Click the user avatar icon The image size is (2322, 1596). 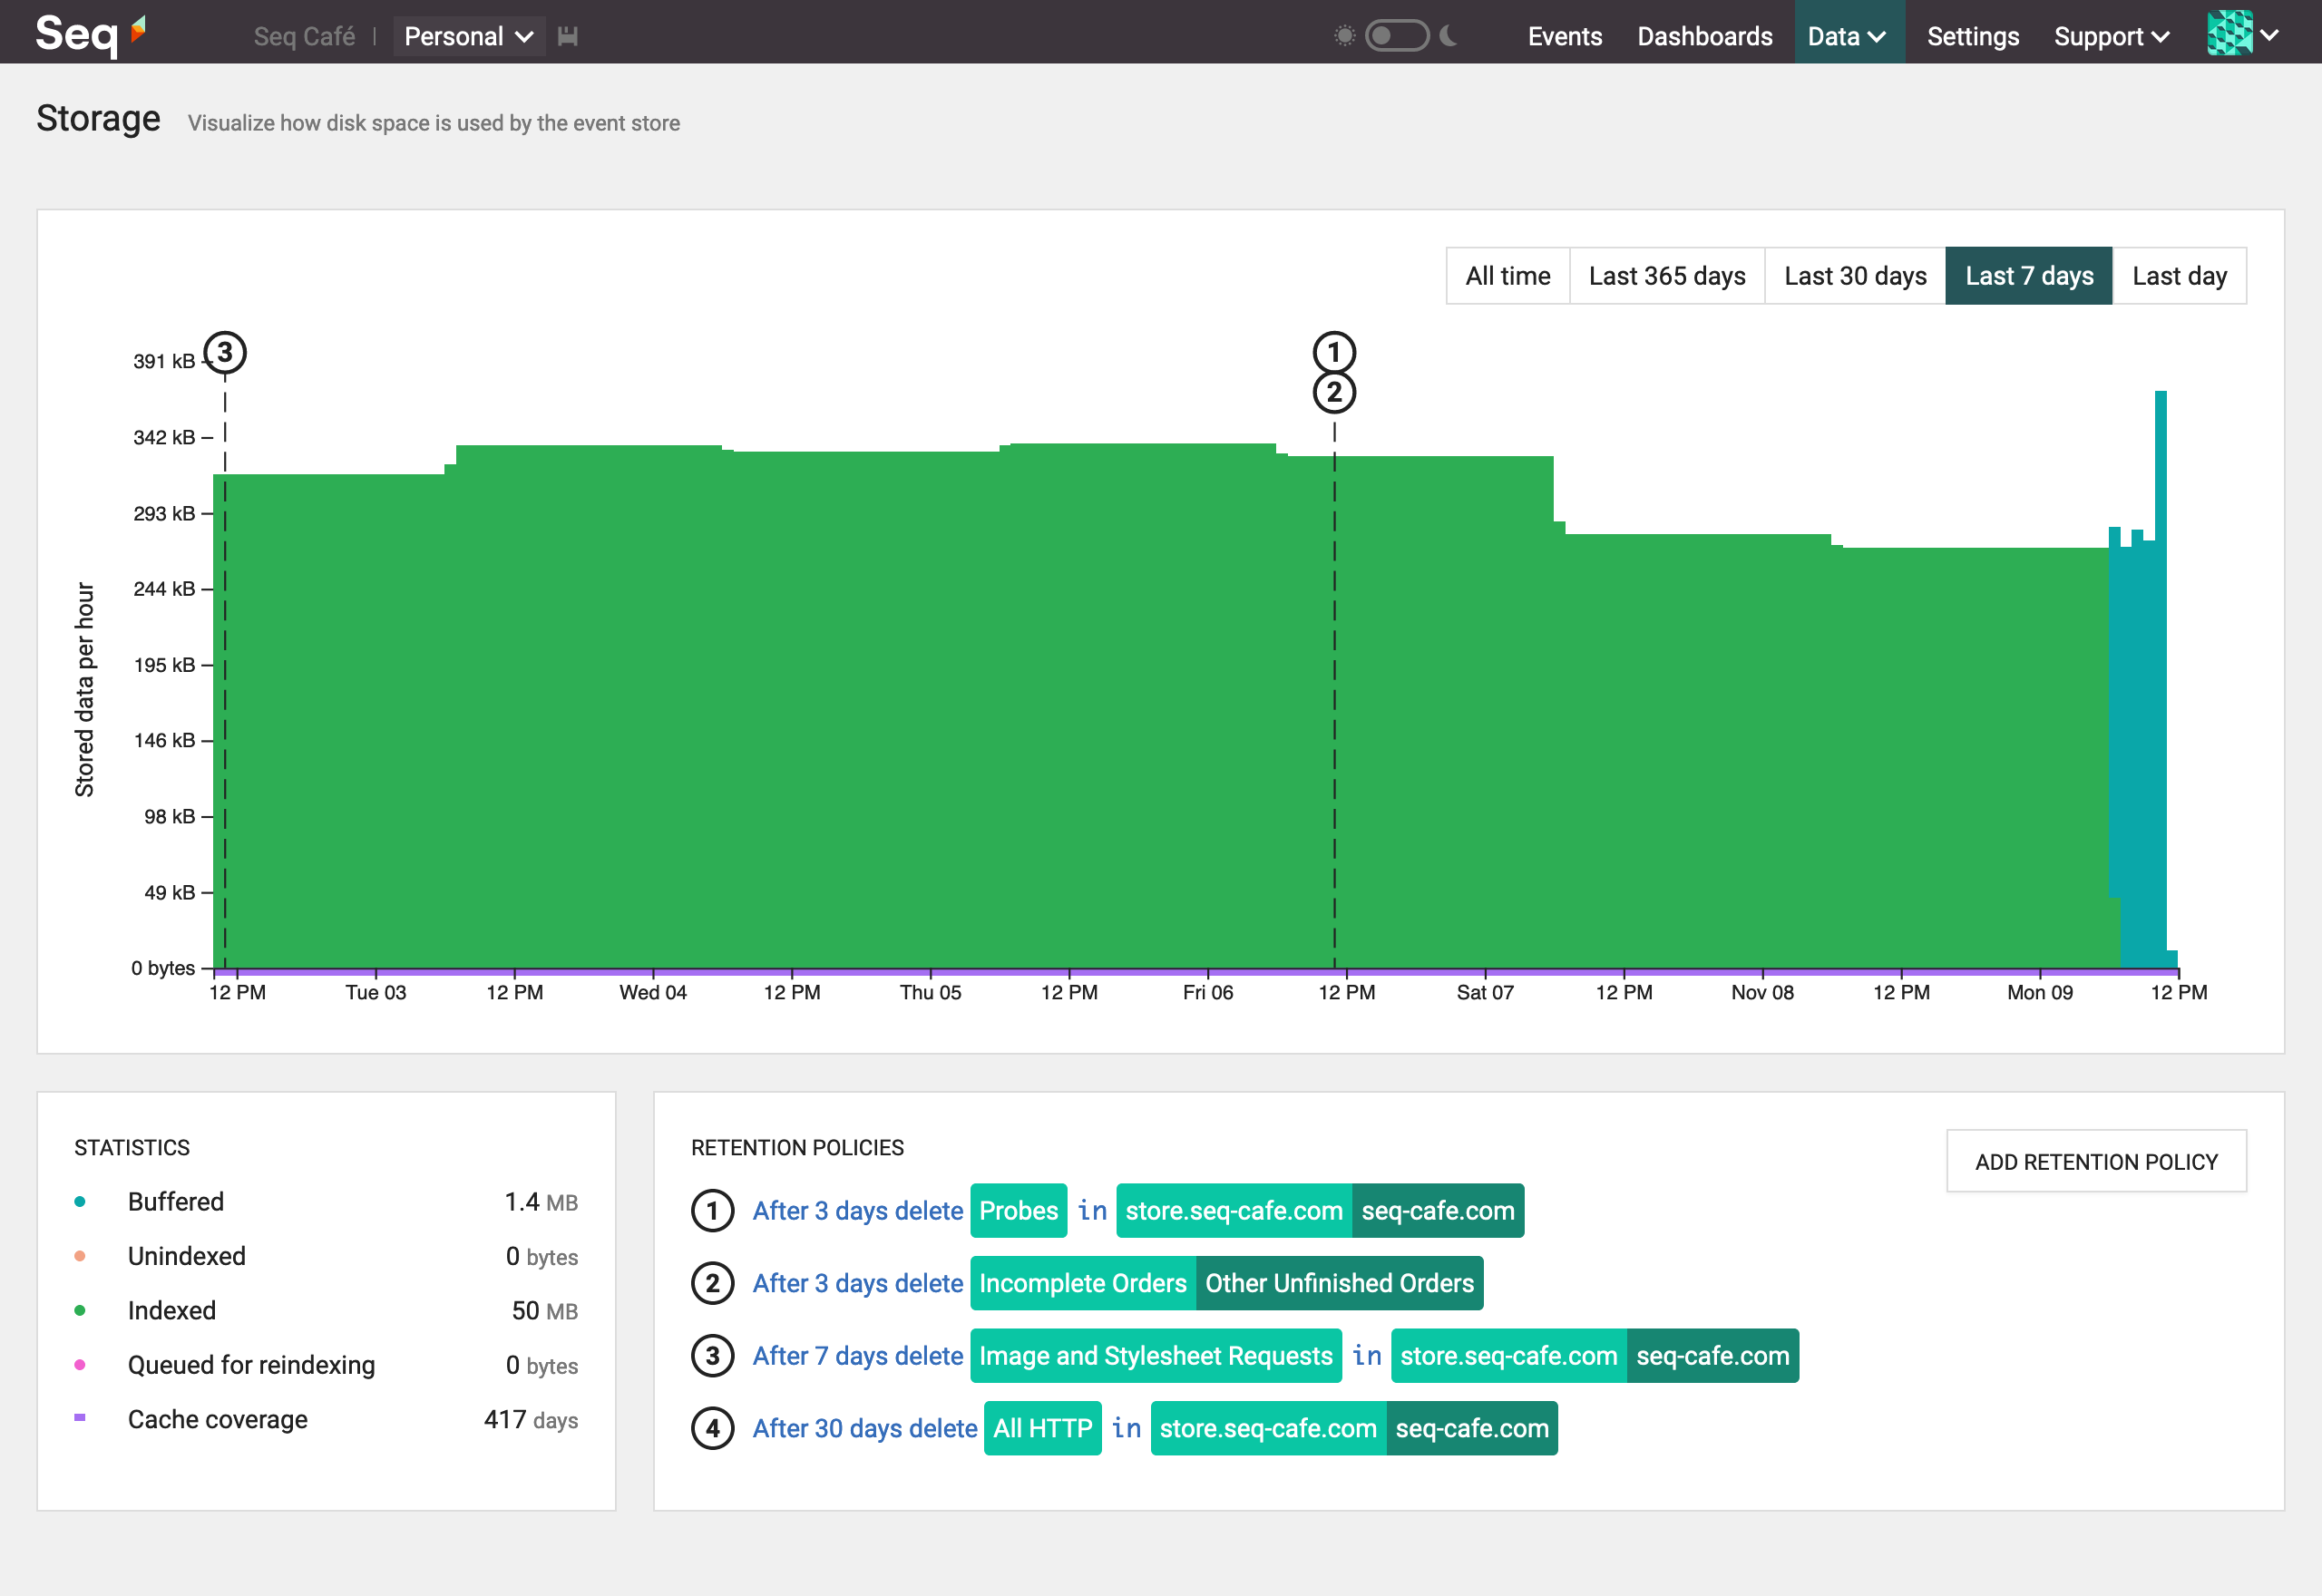tap(2229, 34)
